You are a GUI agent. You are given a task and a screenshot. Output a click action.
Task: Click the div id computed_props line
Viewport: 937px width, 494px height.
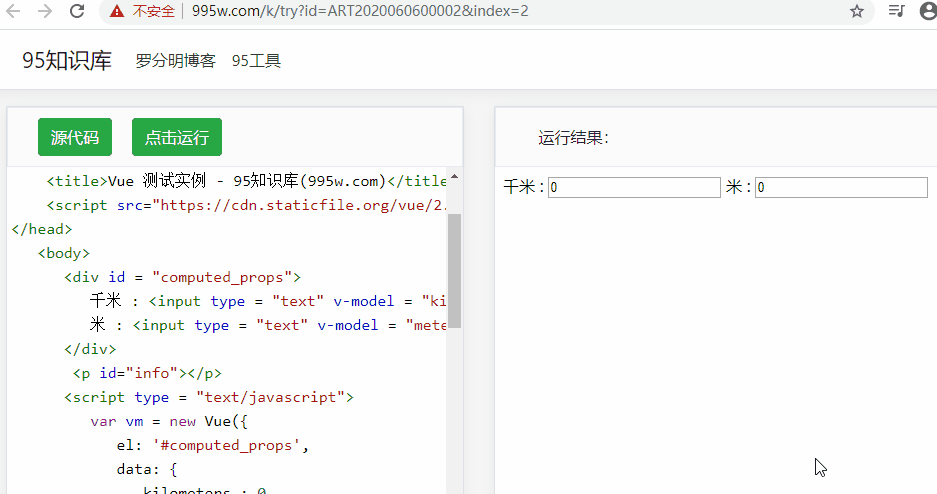[182, 277]
